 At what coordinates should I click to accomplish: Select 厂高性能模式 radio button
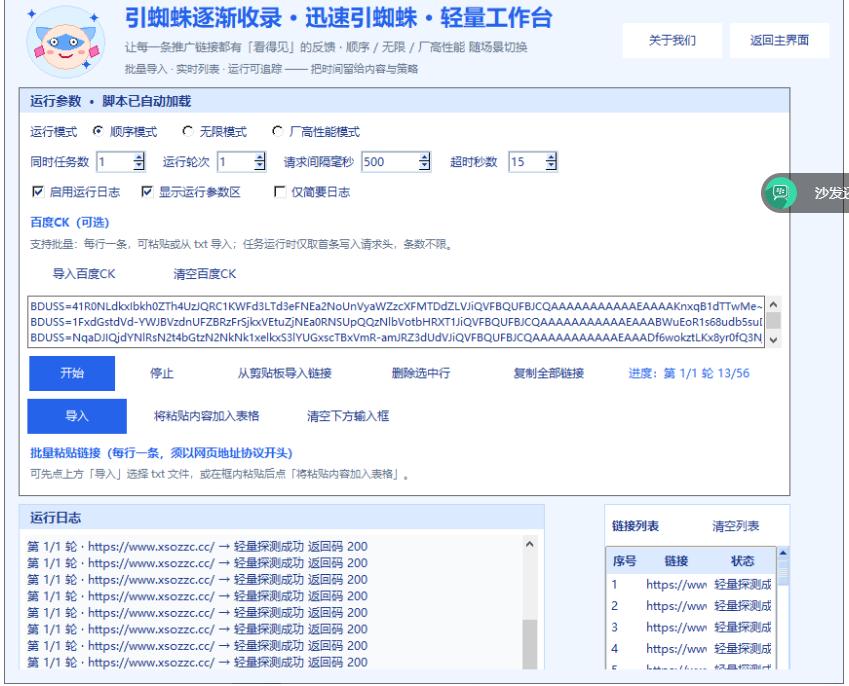pos(278,131)
